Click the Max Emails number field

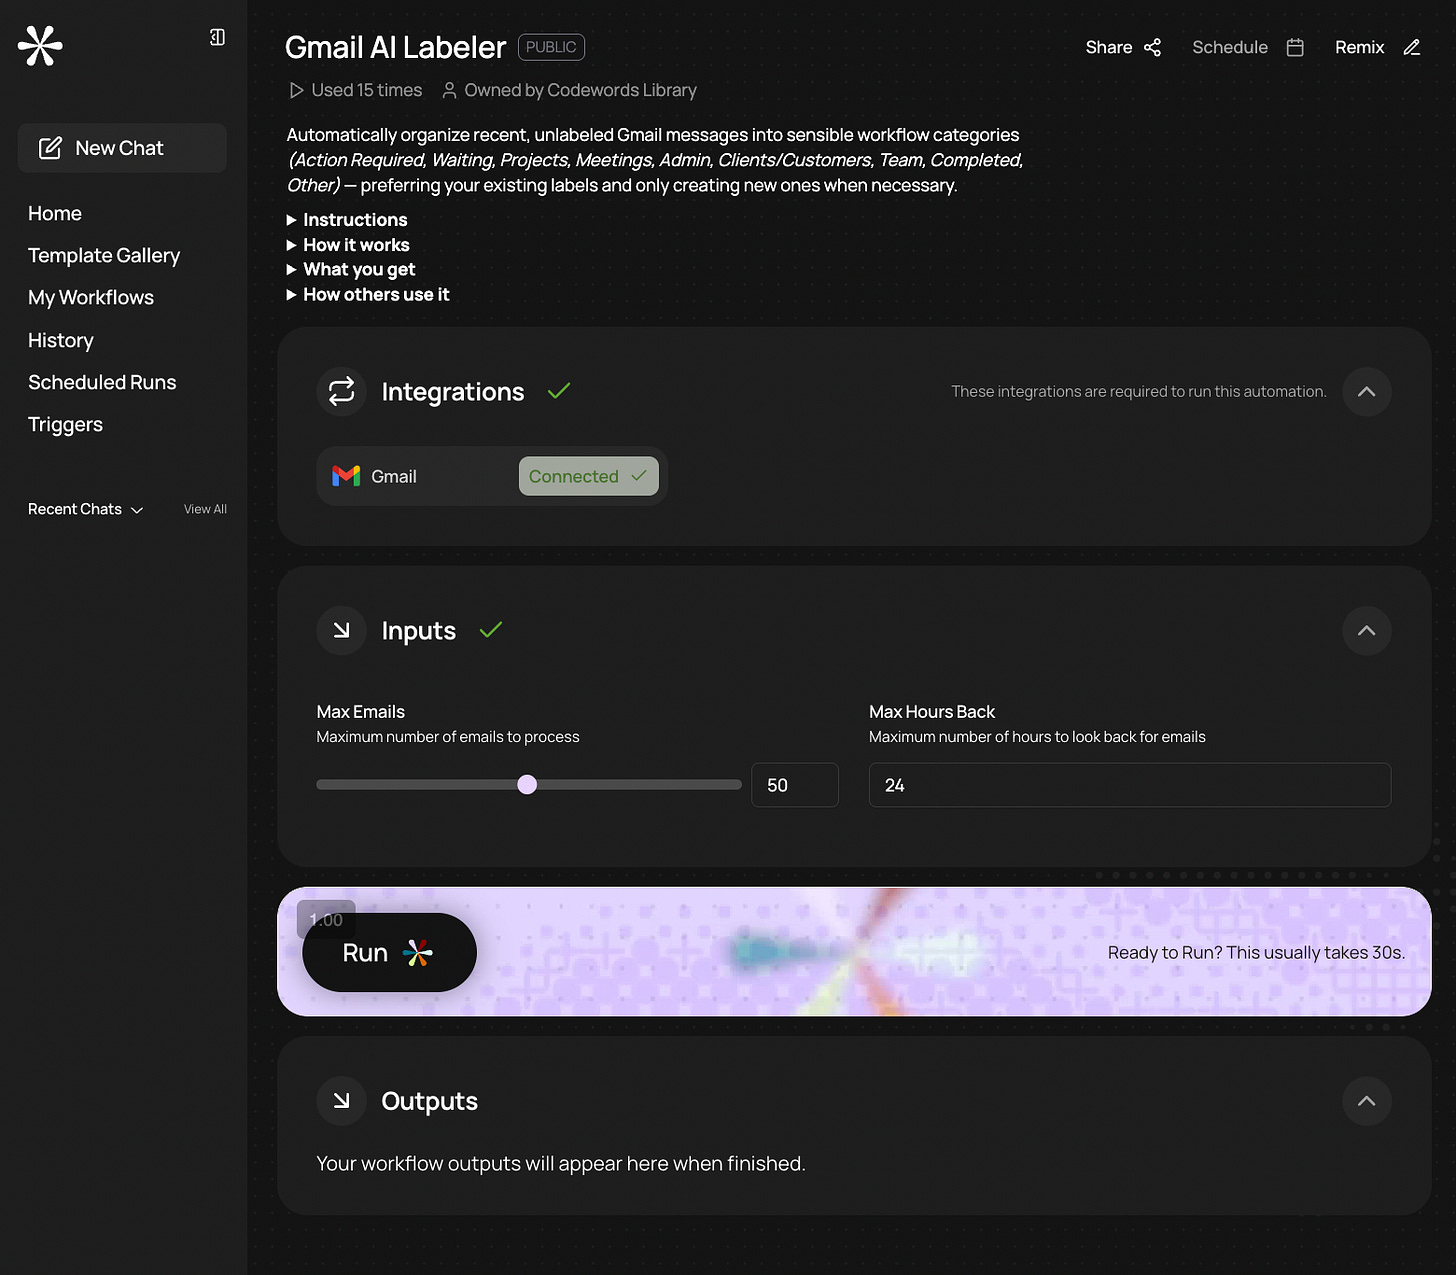pos(795,785)
